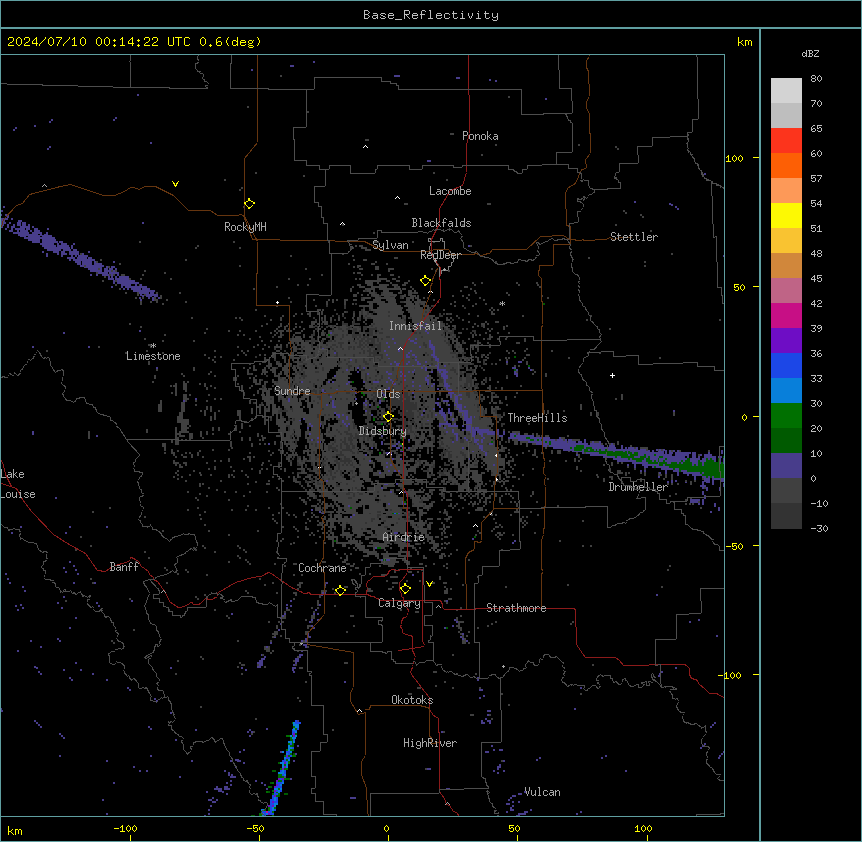
Task: Click the ThreeHills label
Action: [537, 418]
